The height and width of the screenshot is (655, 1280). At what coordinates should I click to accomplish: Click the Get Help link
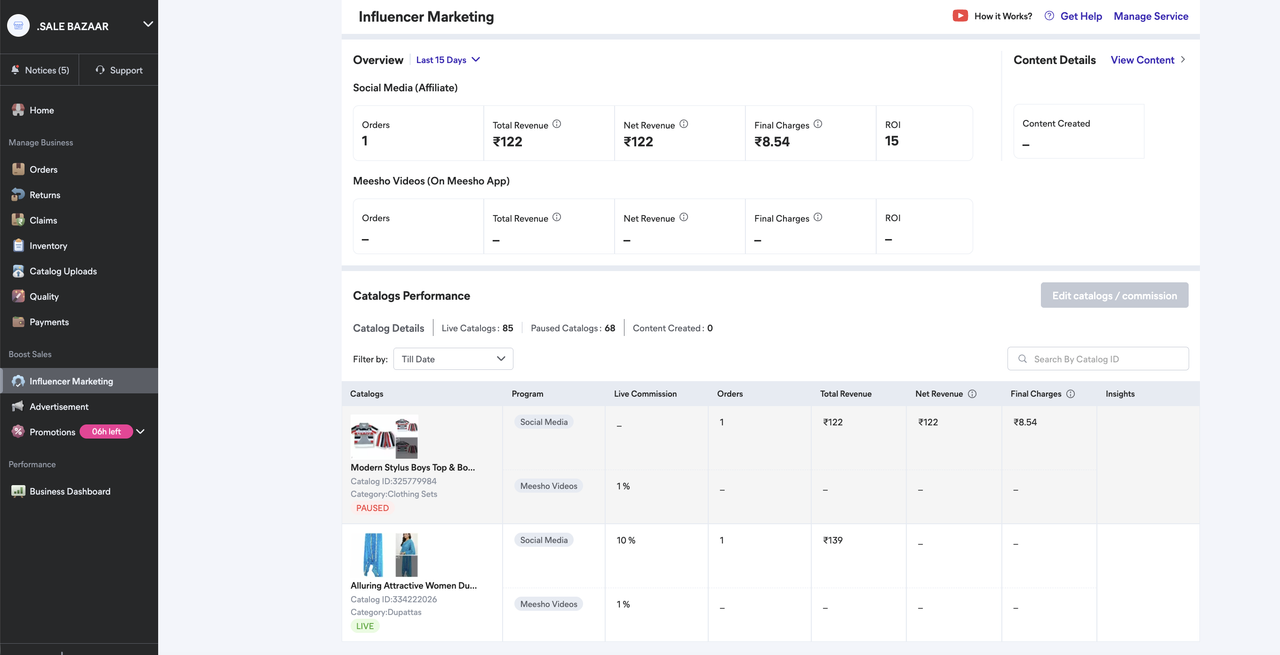pos(1081,16)
